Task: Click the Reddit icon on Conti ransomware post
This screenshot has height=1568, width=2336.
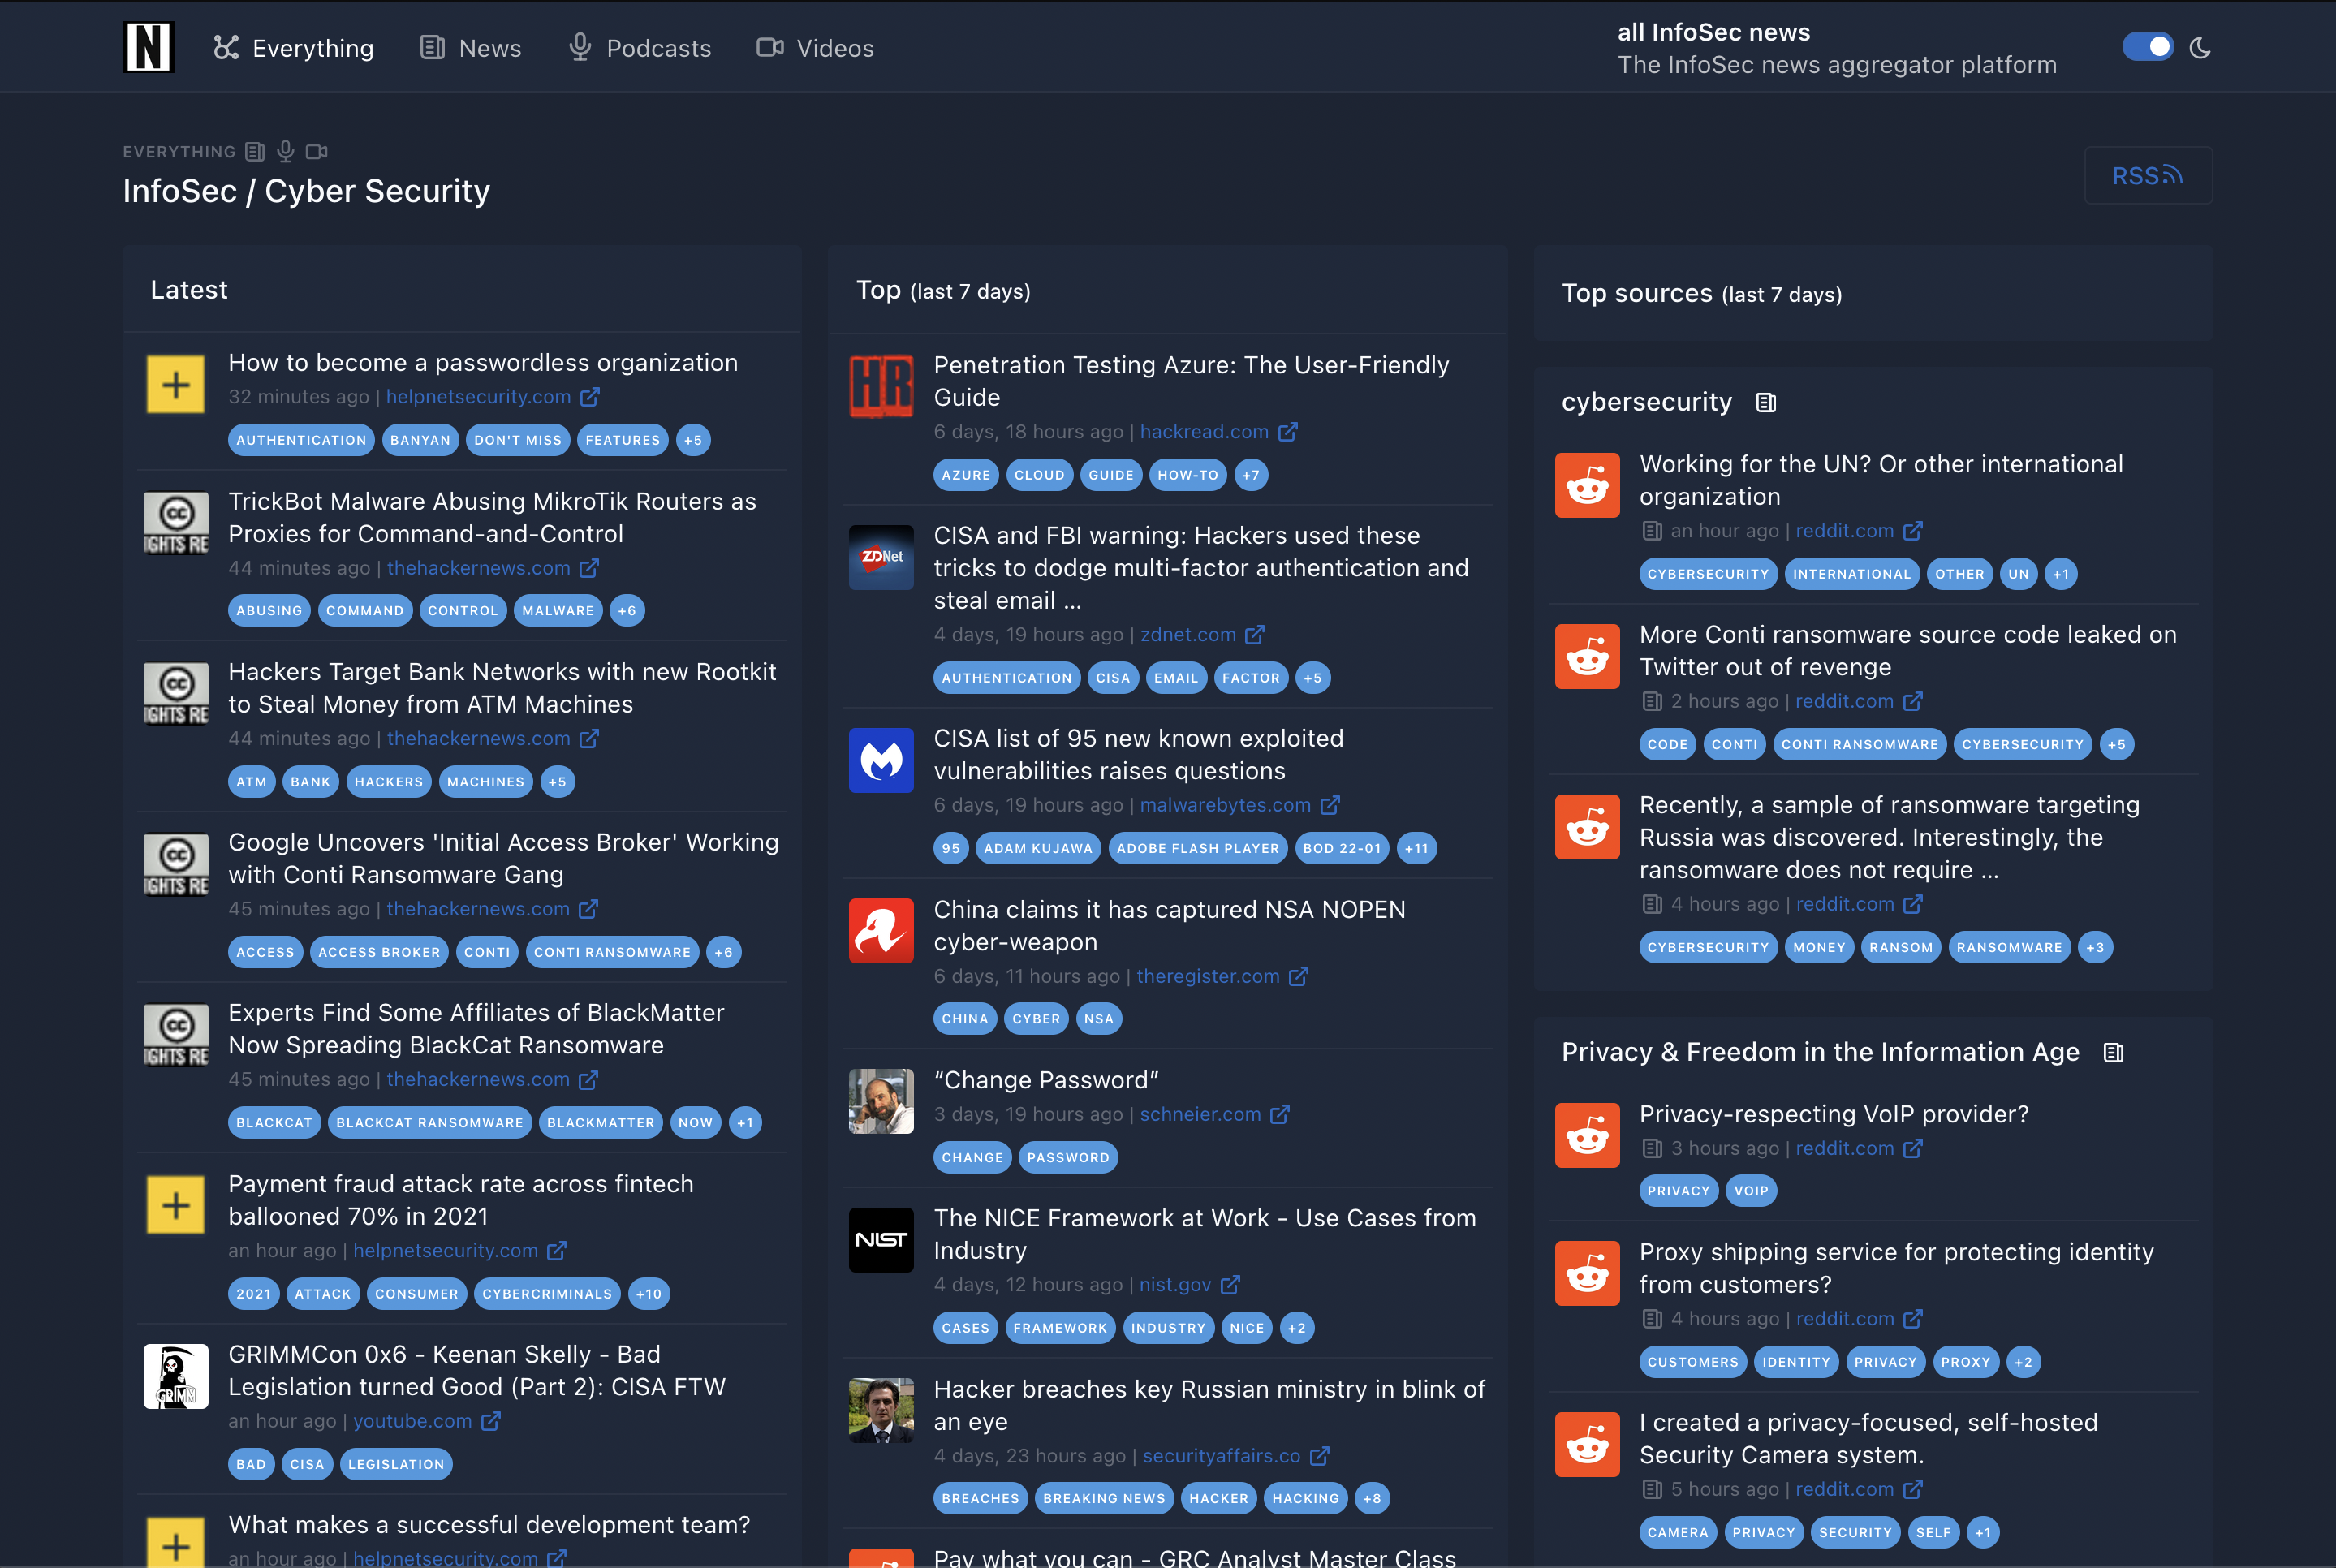Action: coord(1586,656)
